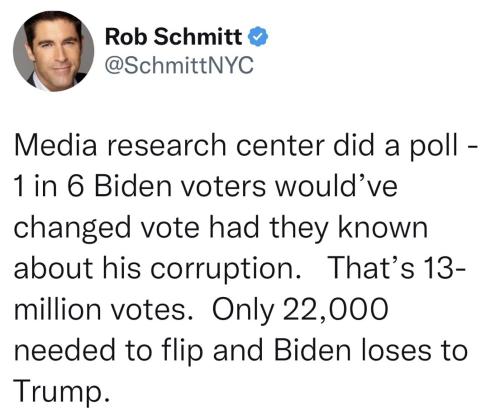Click the words 'Biden loses to'
The image size is (500, 420).
click(x=370, y=350)
